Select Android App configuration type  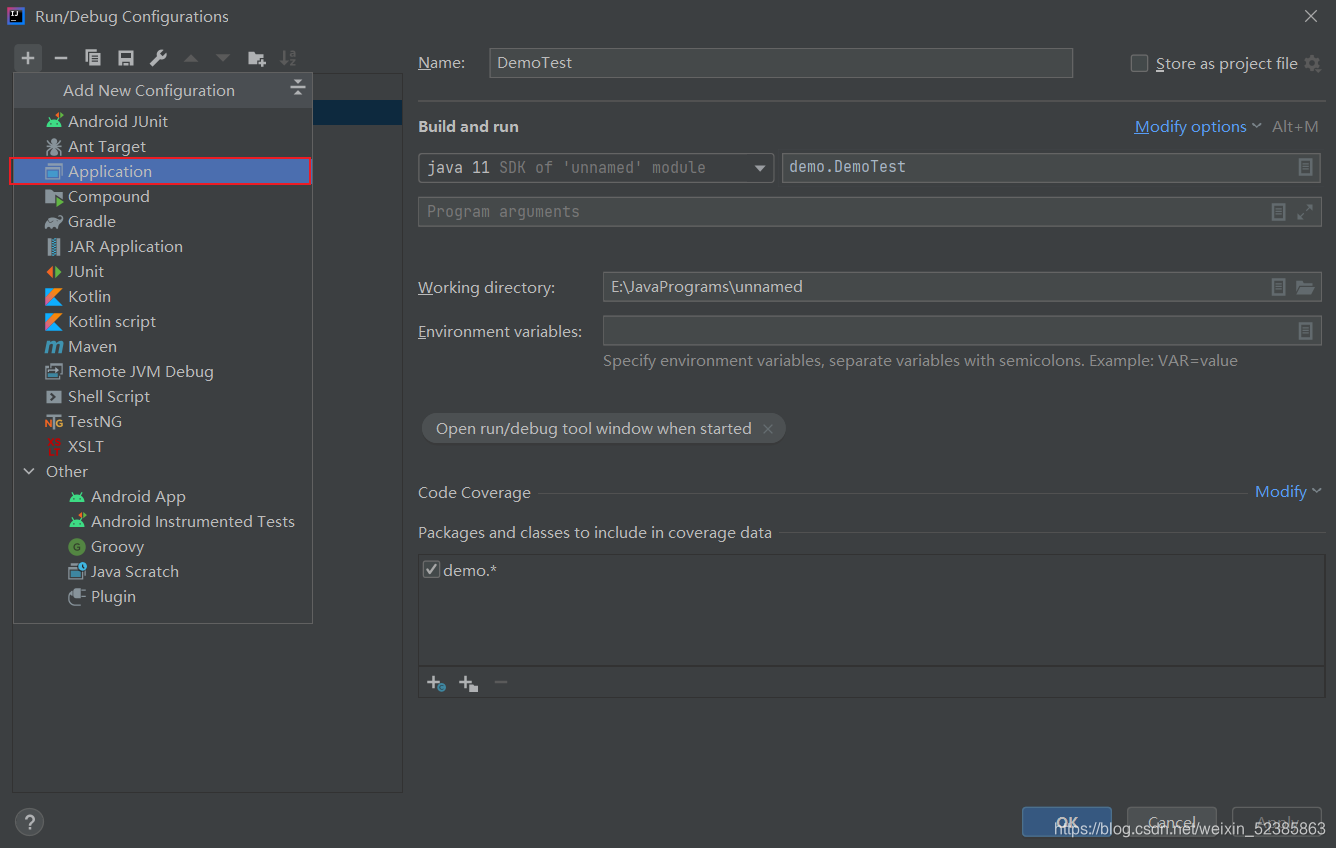point(163,496)
